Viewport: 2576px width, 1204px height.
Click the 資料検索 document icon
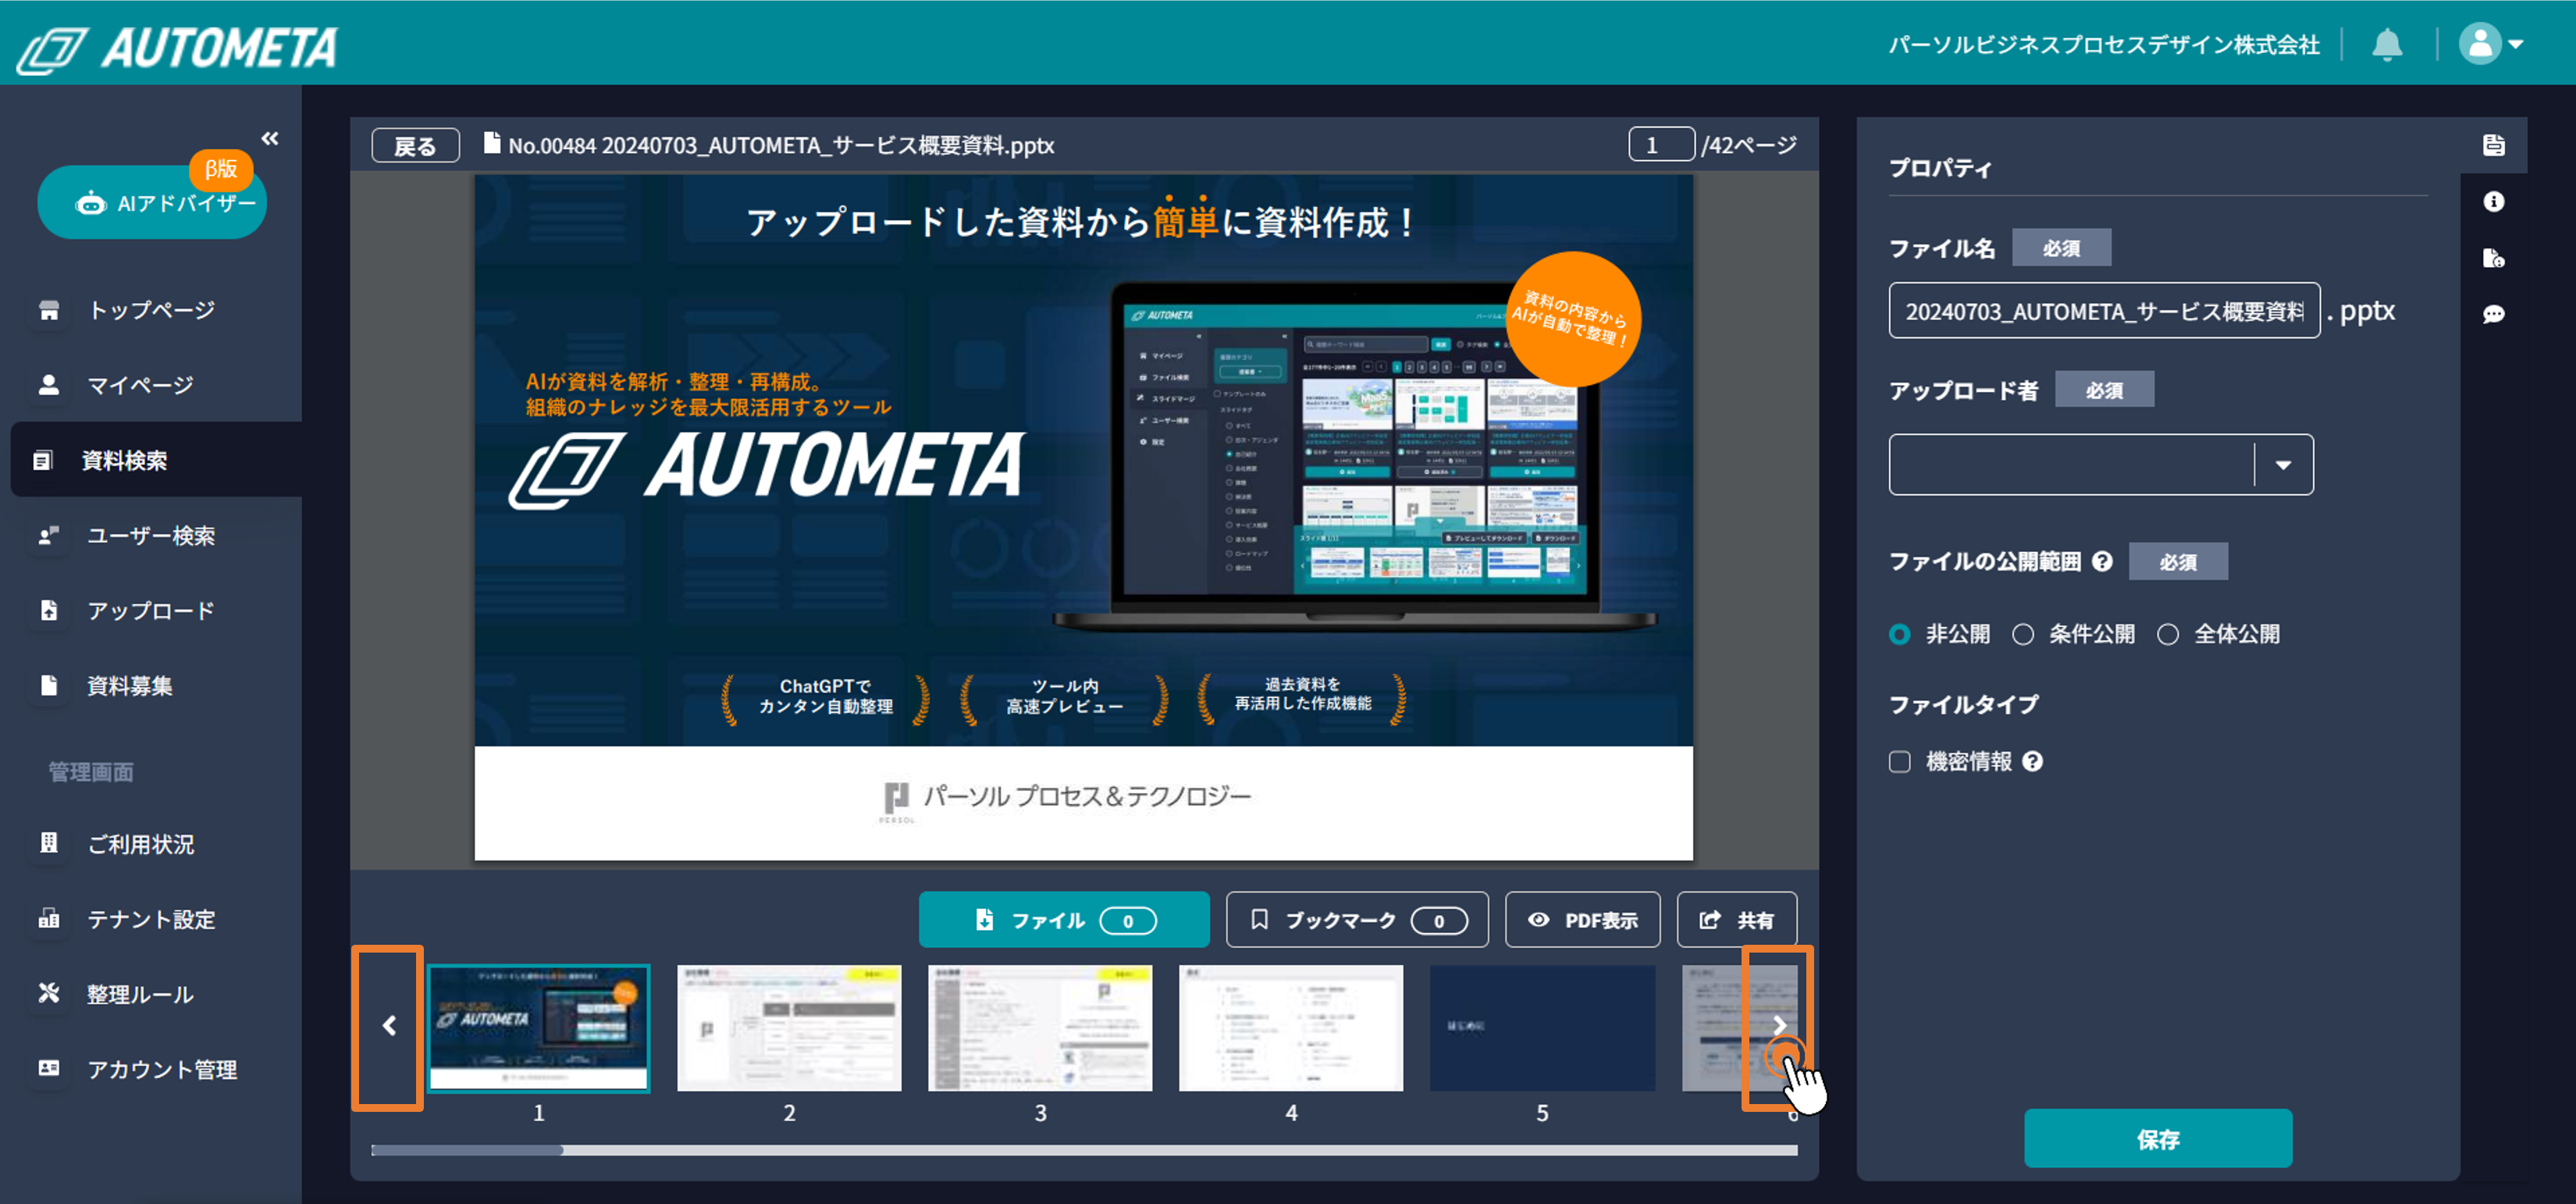(x=42, y=460)
